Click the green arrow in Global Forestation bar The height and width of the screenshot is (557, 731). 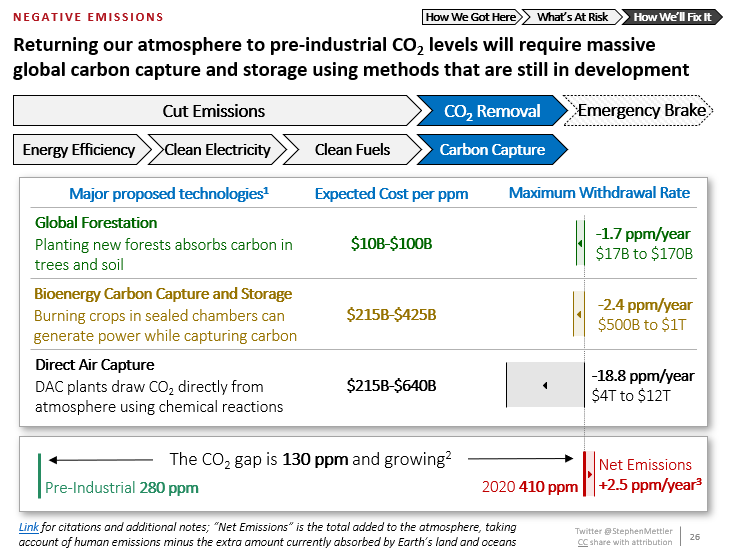tap(579, 244)
